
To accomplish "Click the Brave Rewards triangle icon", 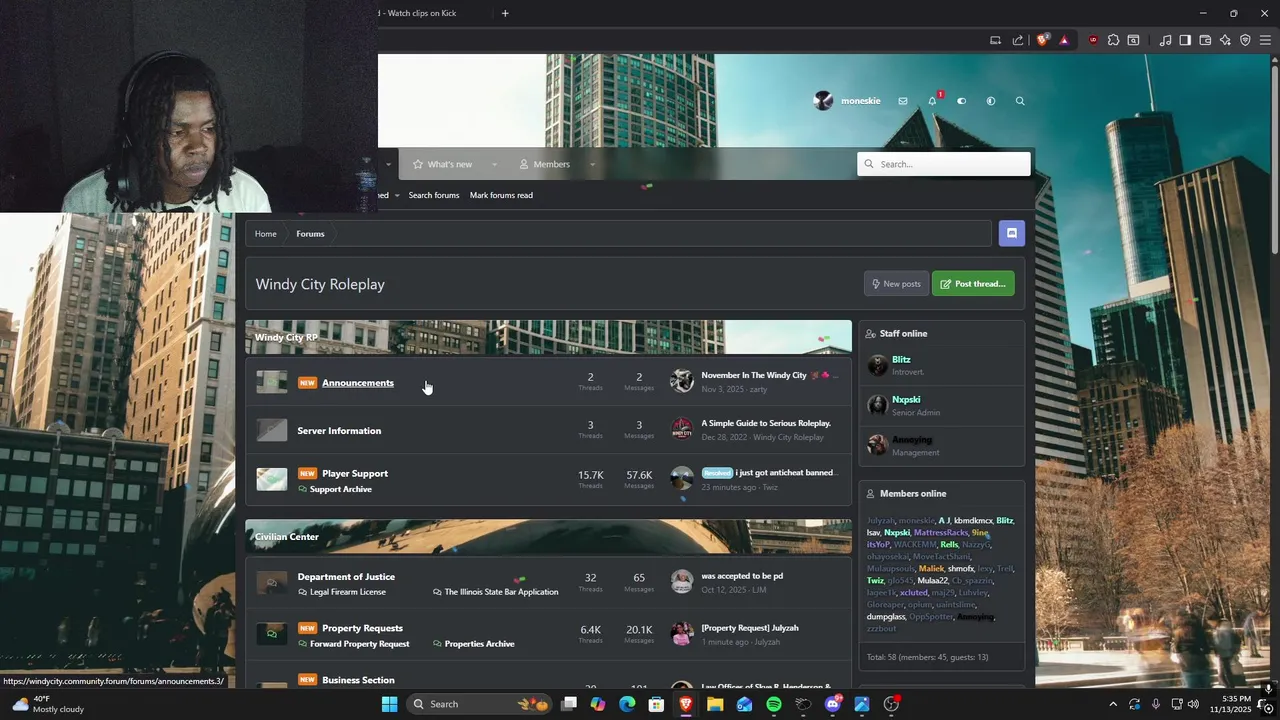I will click(1064, 40).
